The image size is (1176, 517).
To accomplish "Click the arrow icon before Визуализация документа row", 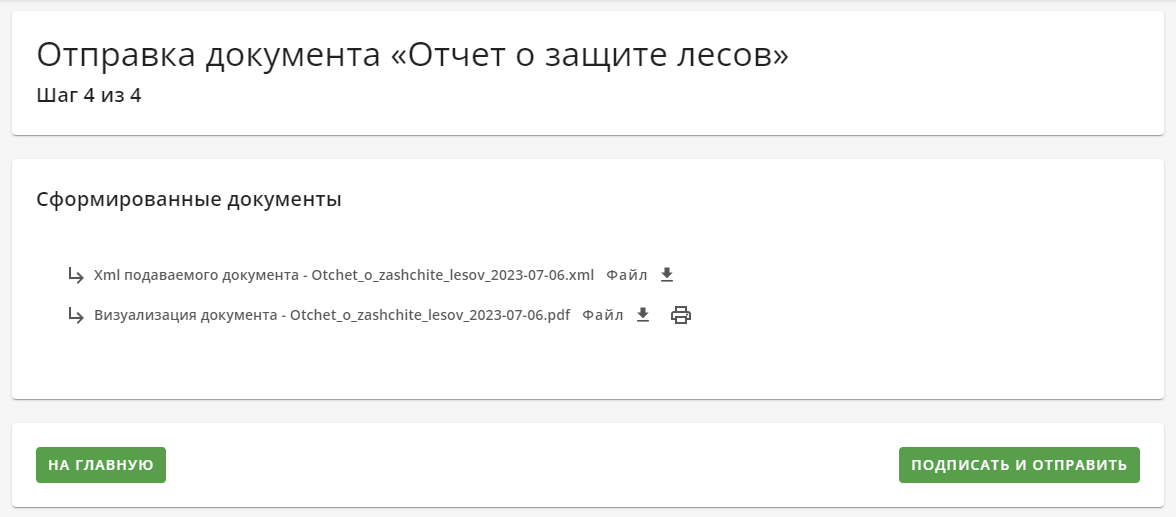I will tap(76, 315).
